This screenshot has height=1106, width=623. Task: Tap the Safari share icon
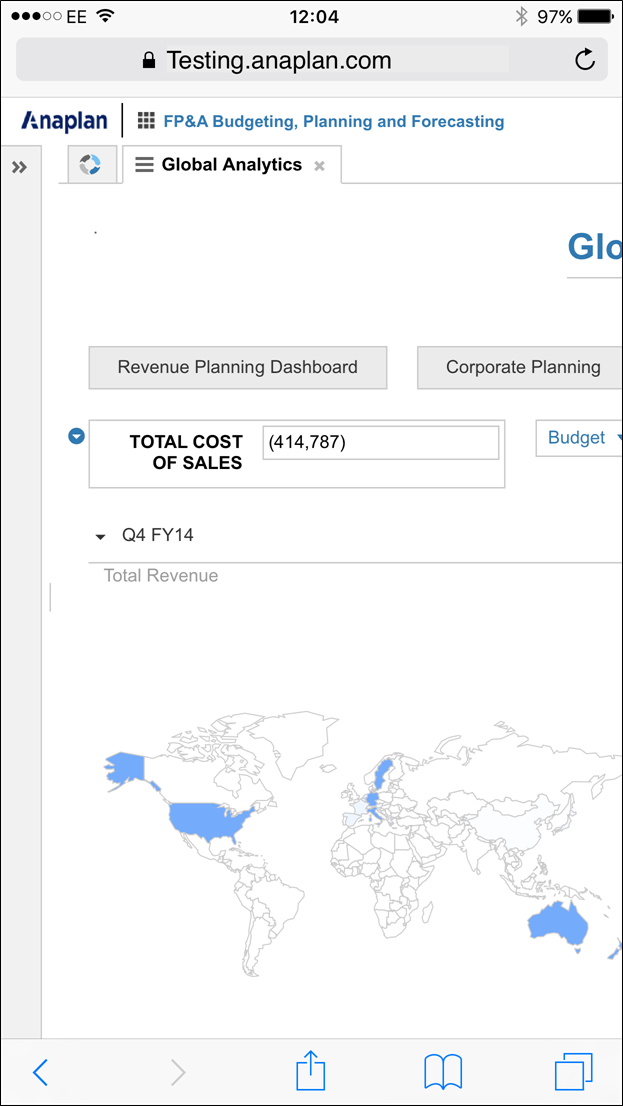311,1071
